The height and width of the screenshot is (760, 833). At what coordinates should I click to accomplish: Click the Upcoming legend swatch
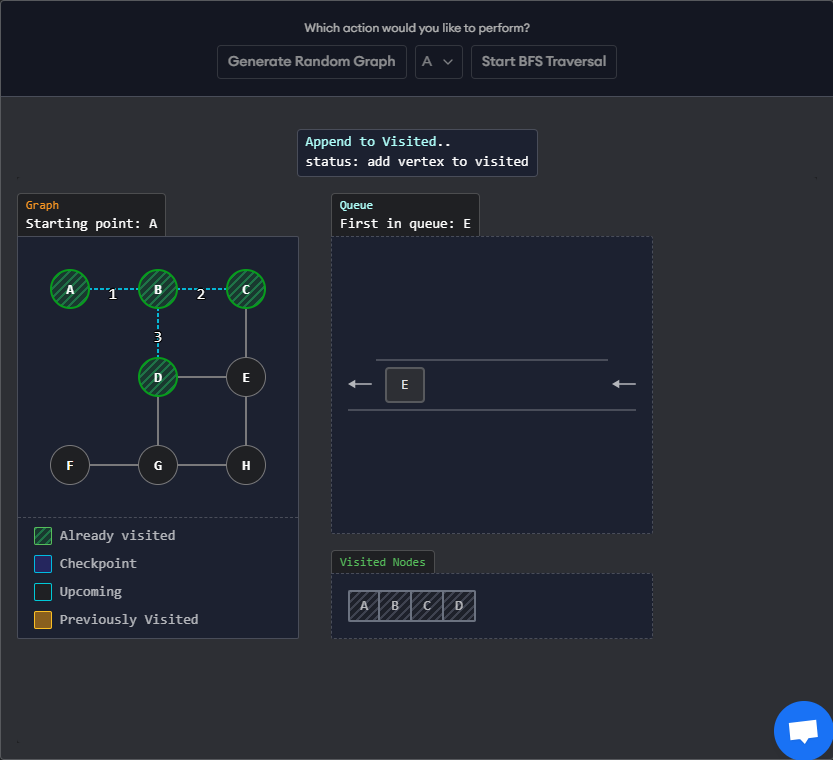coord(43,592)
